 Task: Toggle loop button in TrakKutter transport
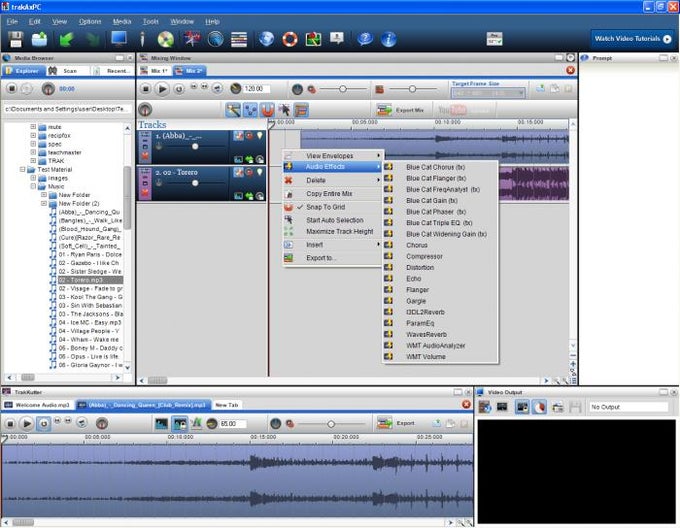[x=44, y=424]
